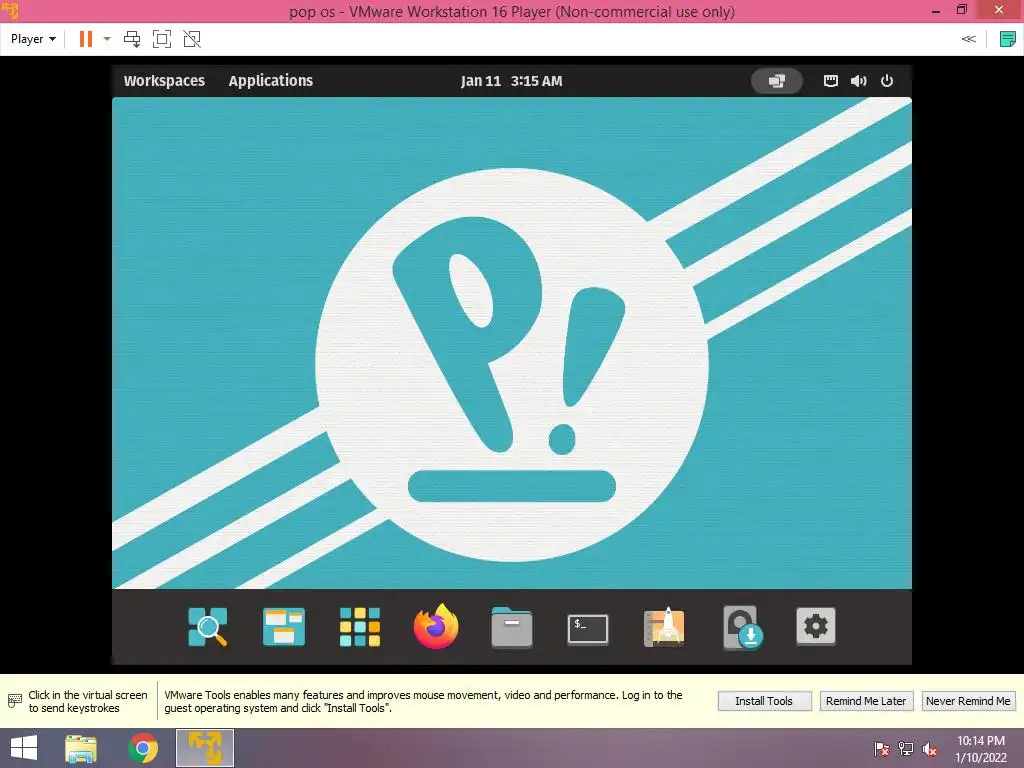Click the VMware logo in the title bar
The image size is (1024, 768).
(10, 10)
